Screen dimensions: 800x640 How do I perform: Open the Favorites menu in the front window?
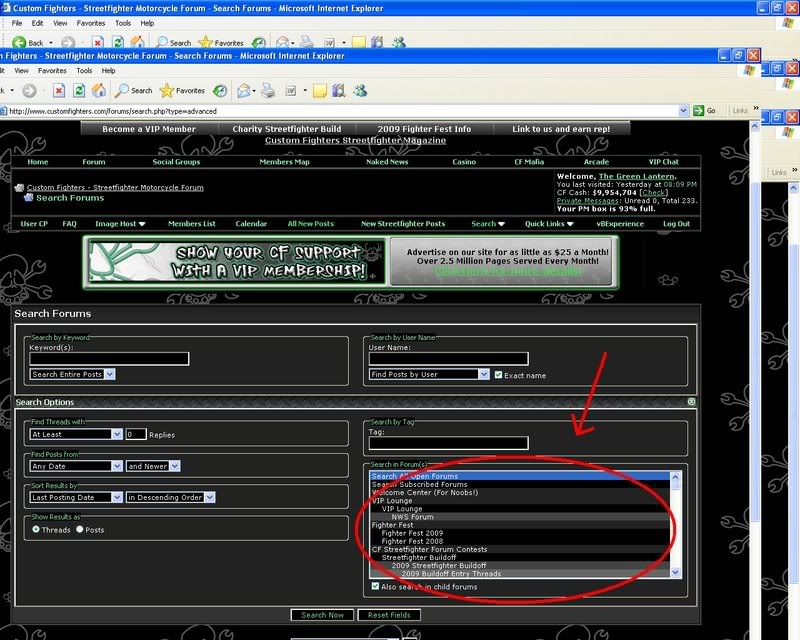coord(52,70)
